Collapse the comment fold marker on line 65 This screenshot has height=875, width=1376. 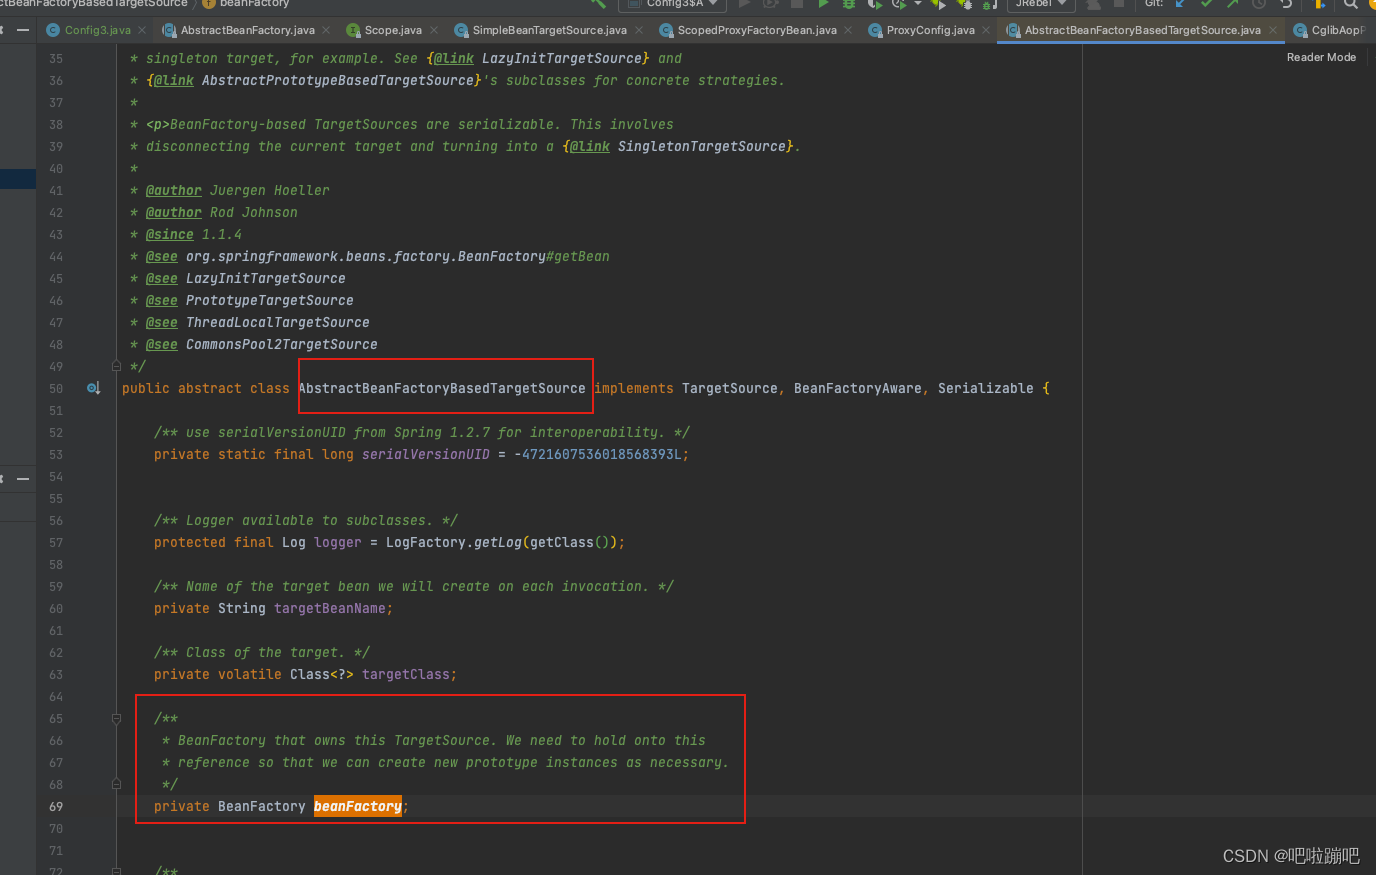[116, 718]
